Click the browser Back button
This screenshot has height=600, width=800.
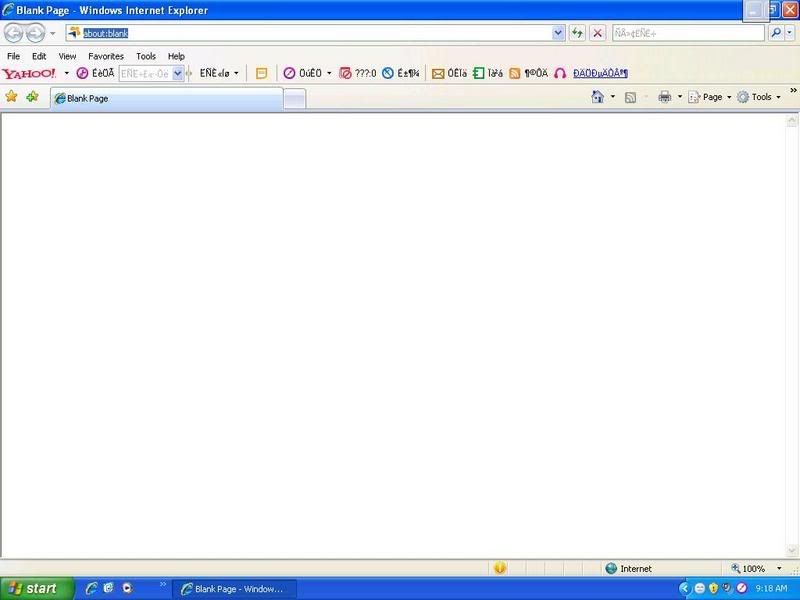[14, 33]
